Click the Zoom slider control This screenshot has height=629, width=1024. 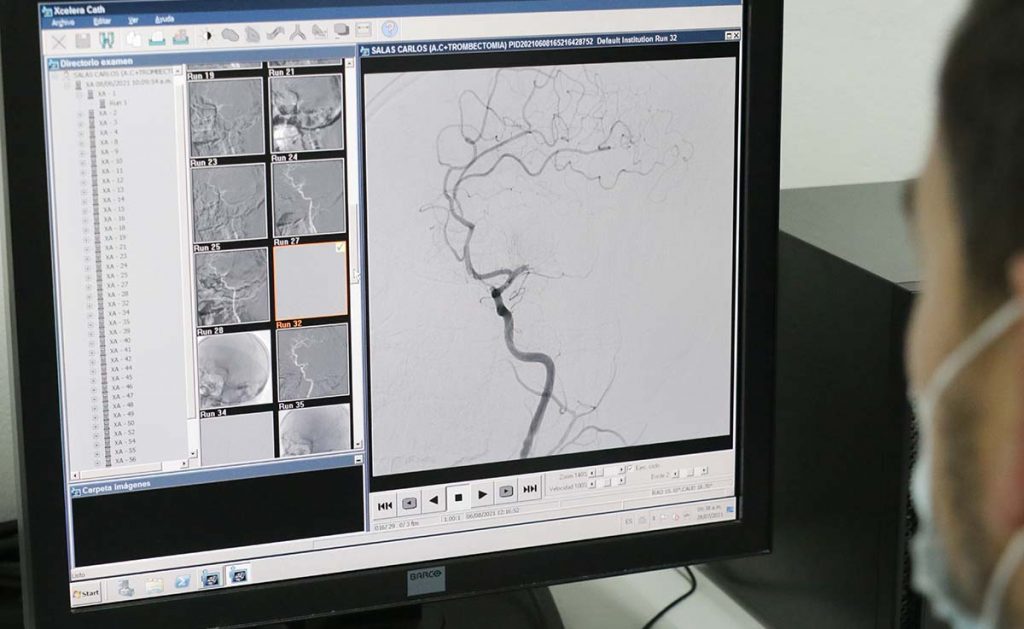(607, 471)
